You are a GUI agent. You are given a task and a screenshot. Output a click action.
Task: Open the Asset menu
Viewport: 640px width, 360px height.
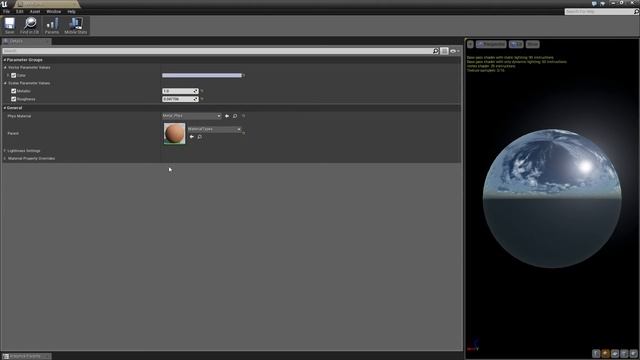click(35, 11)
